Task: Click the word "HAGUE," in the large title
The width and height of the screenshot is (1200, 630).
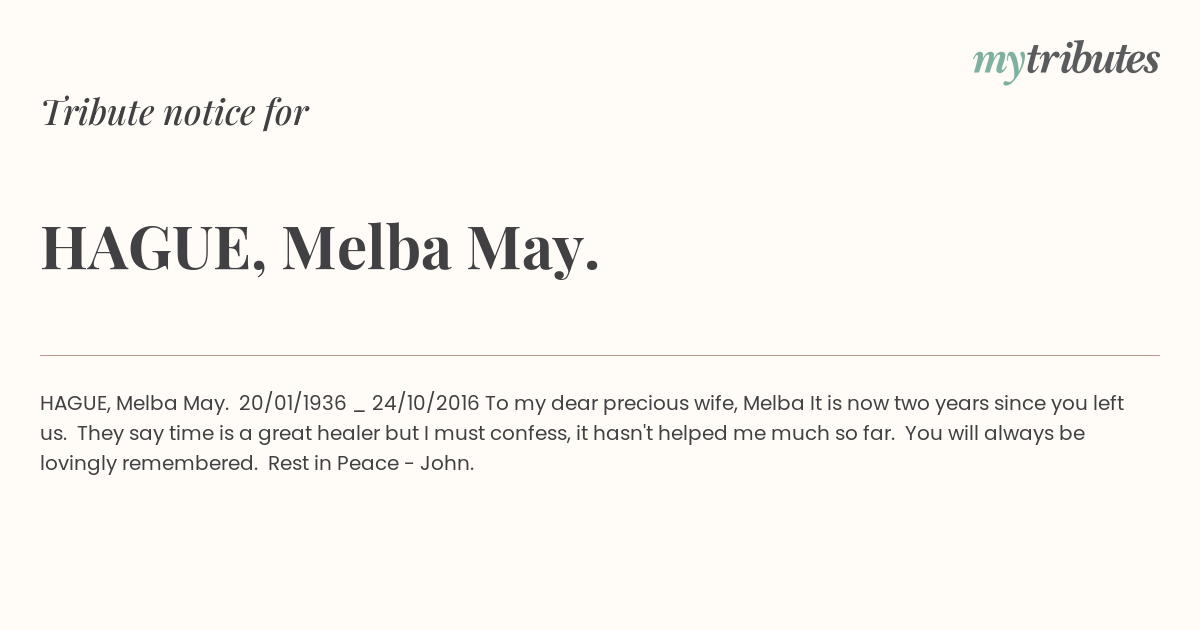Action: point(154,250)
